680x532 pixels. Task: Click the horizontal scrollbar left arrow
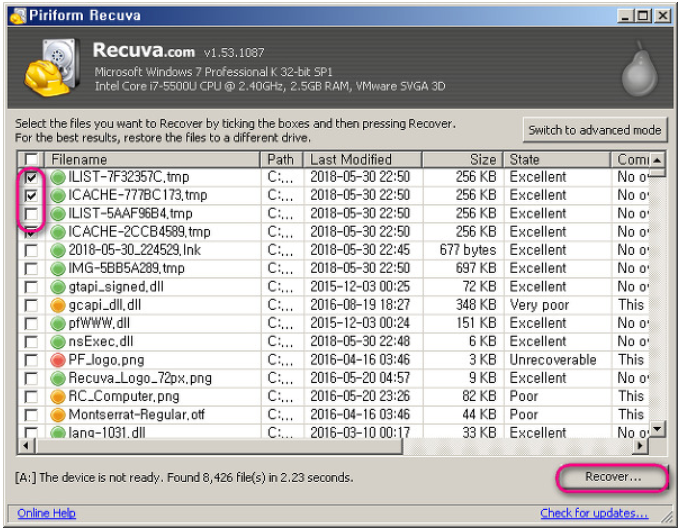pyautogui.click(x=26, y=445)
